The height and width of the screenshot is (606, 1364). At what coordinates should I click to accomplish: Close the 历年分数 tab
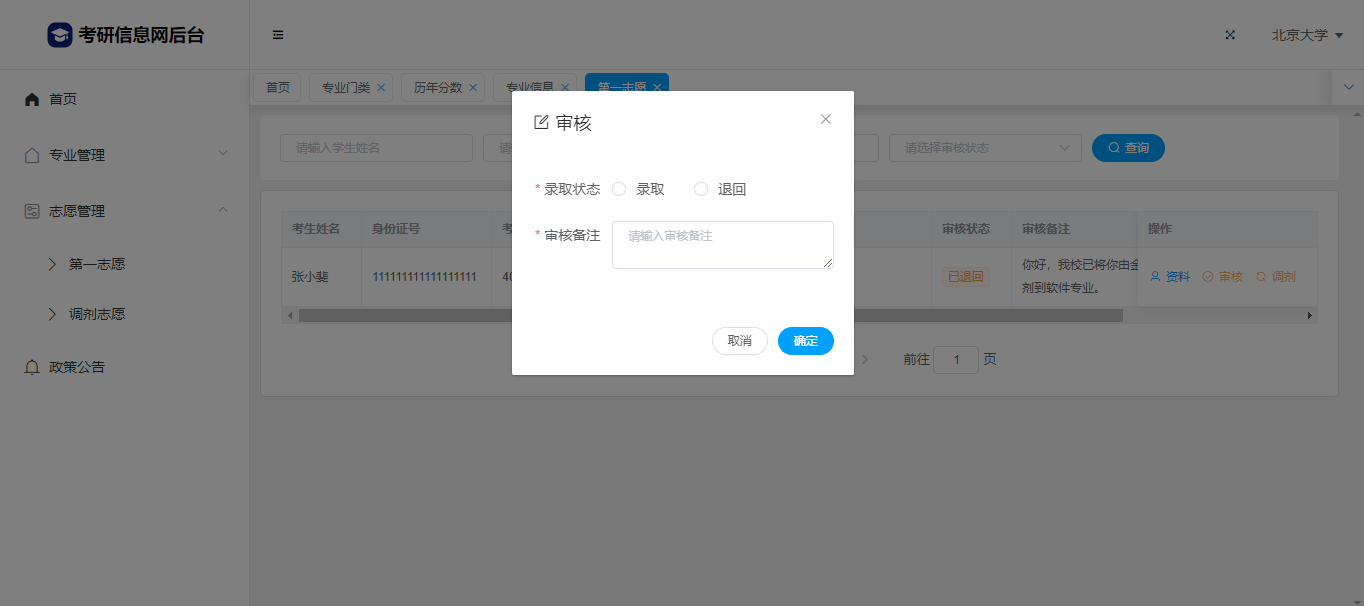coord(473,88)
